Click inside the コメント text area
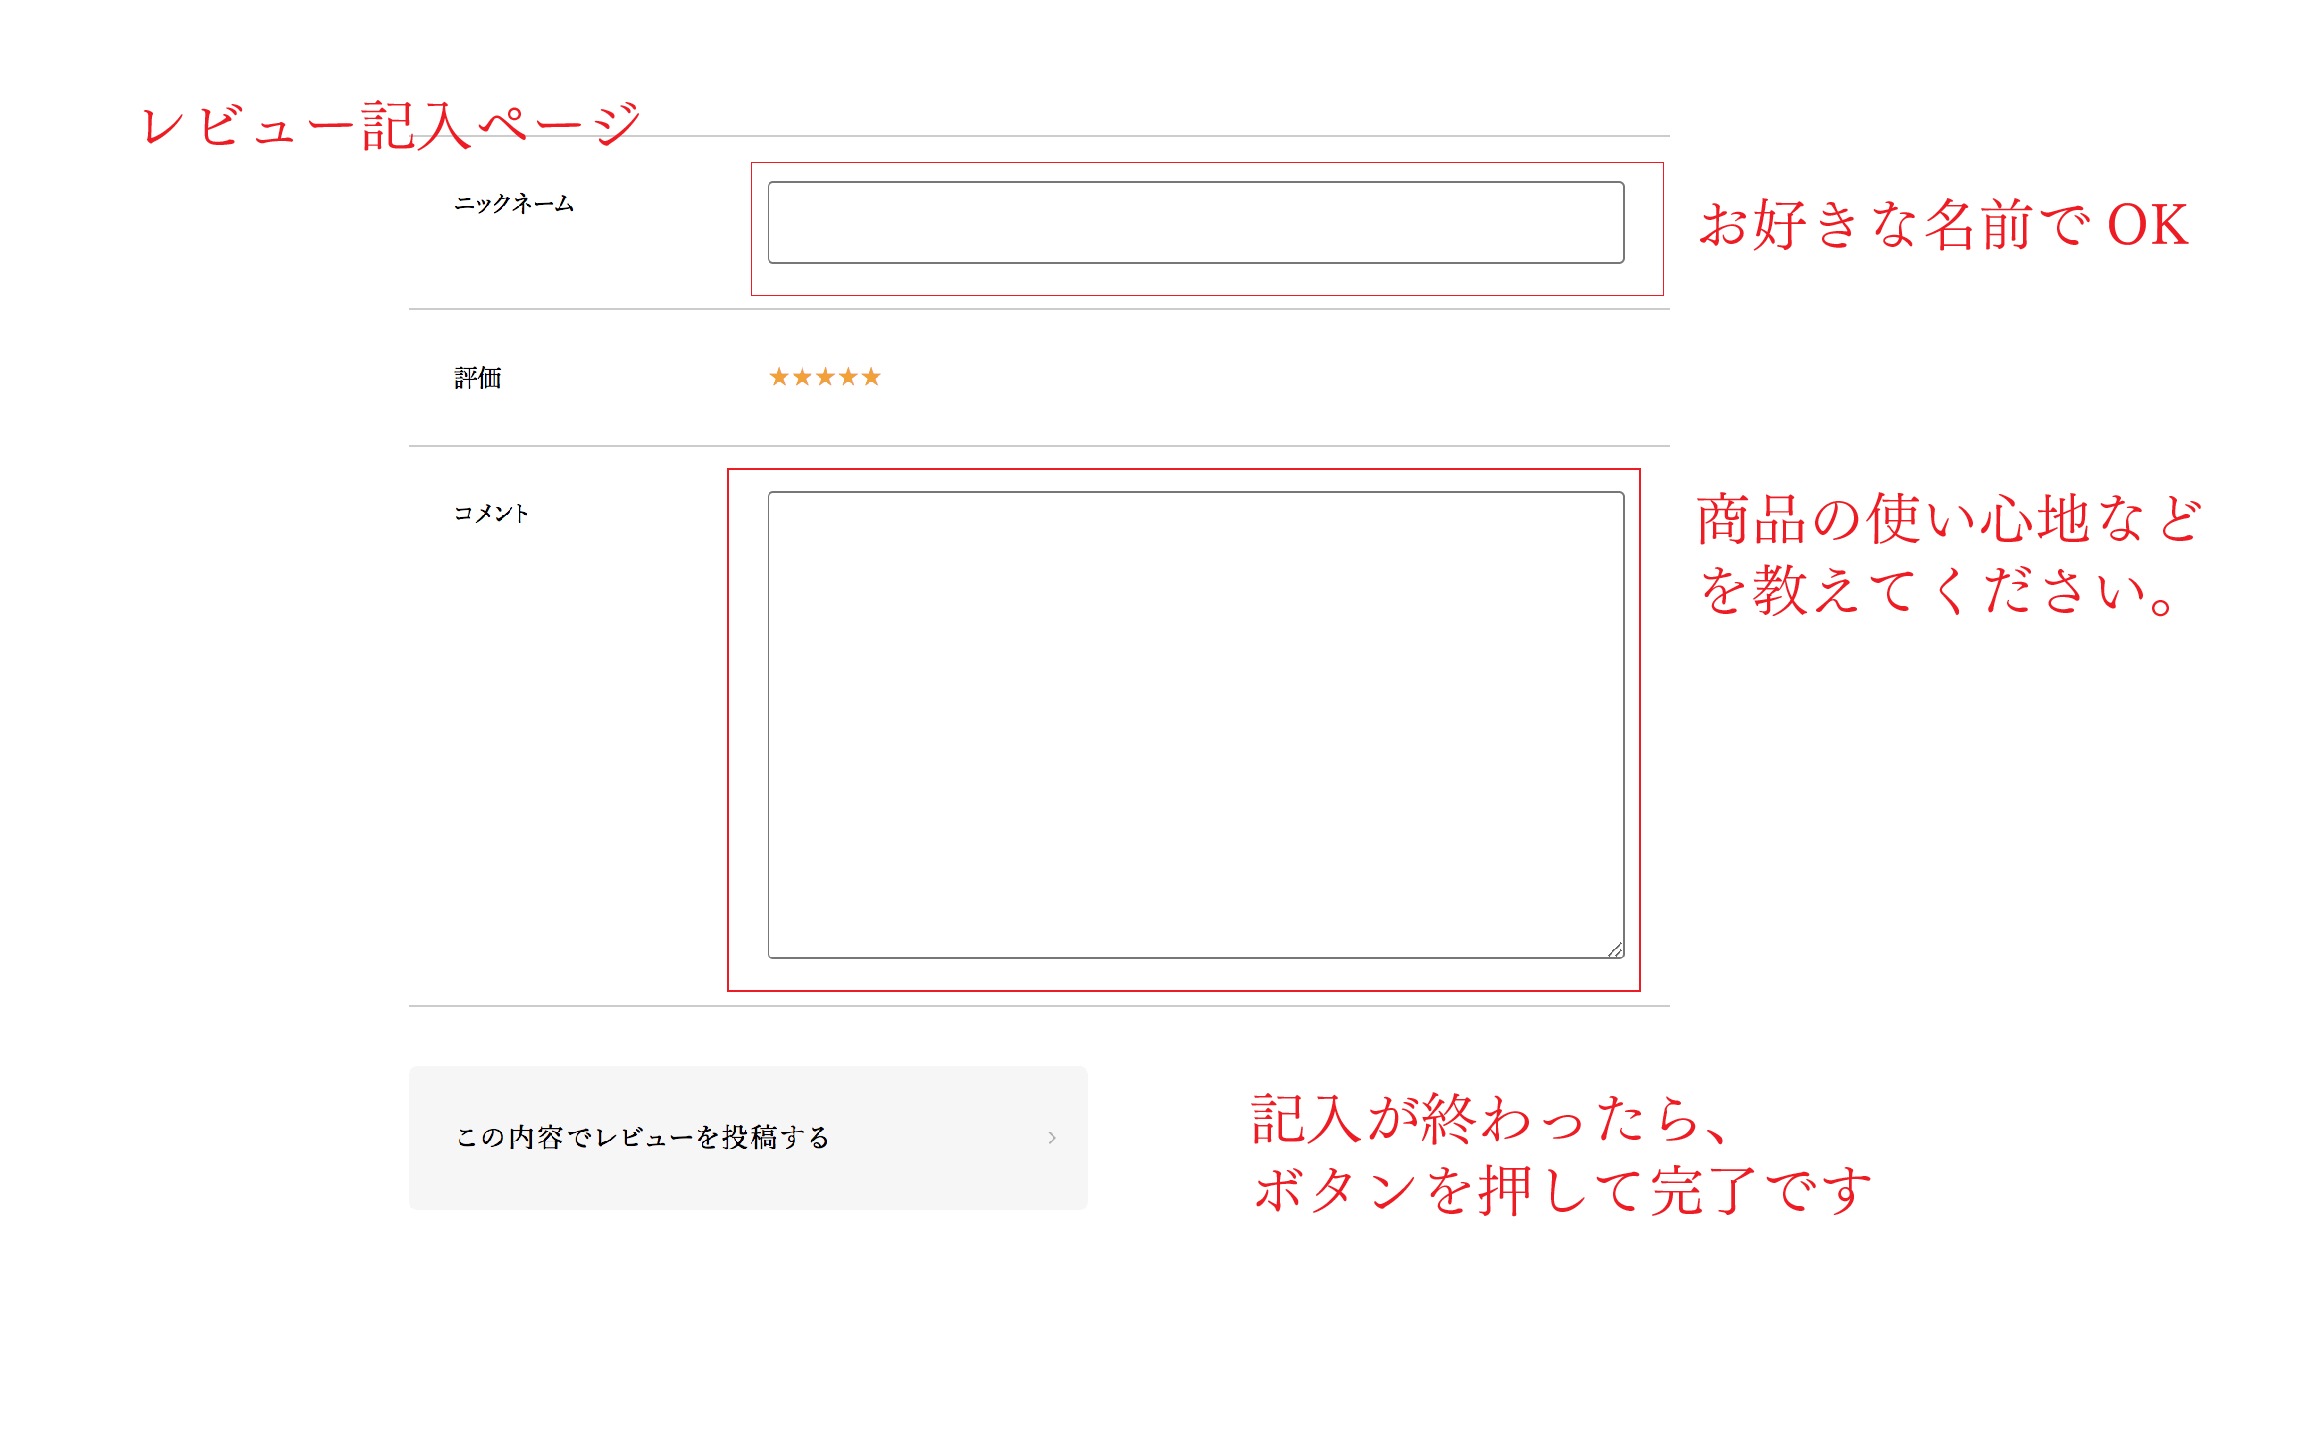 1195,724
